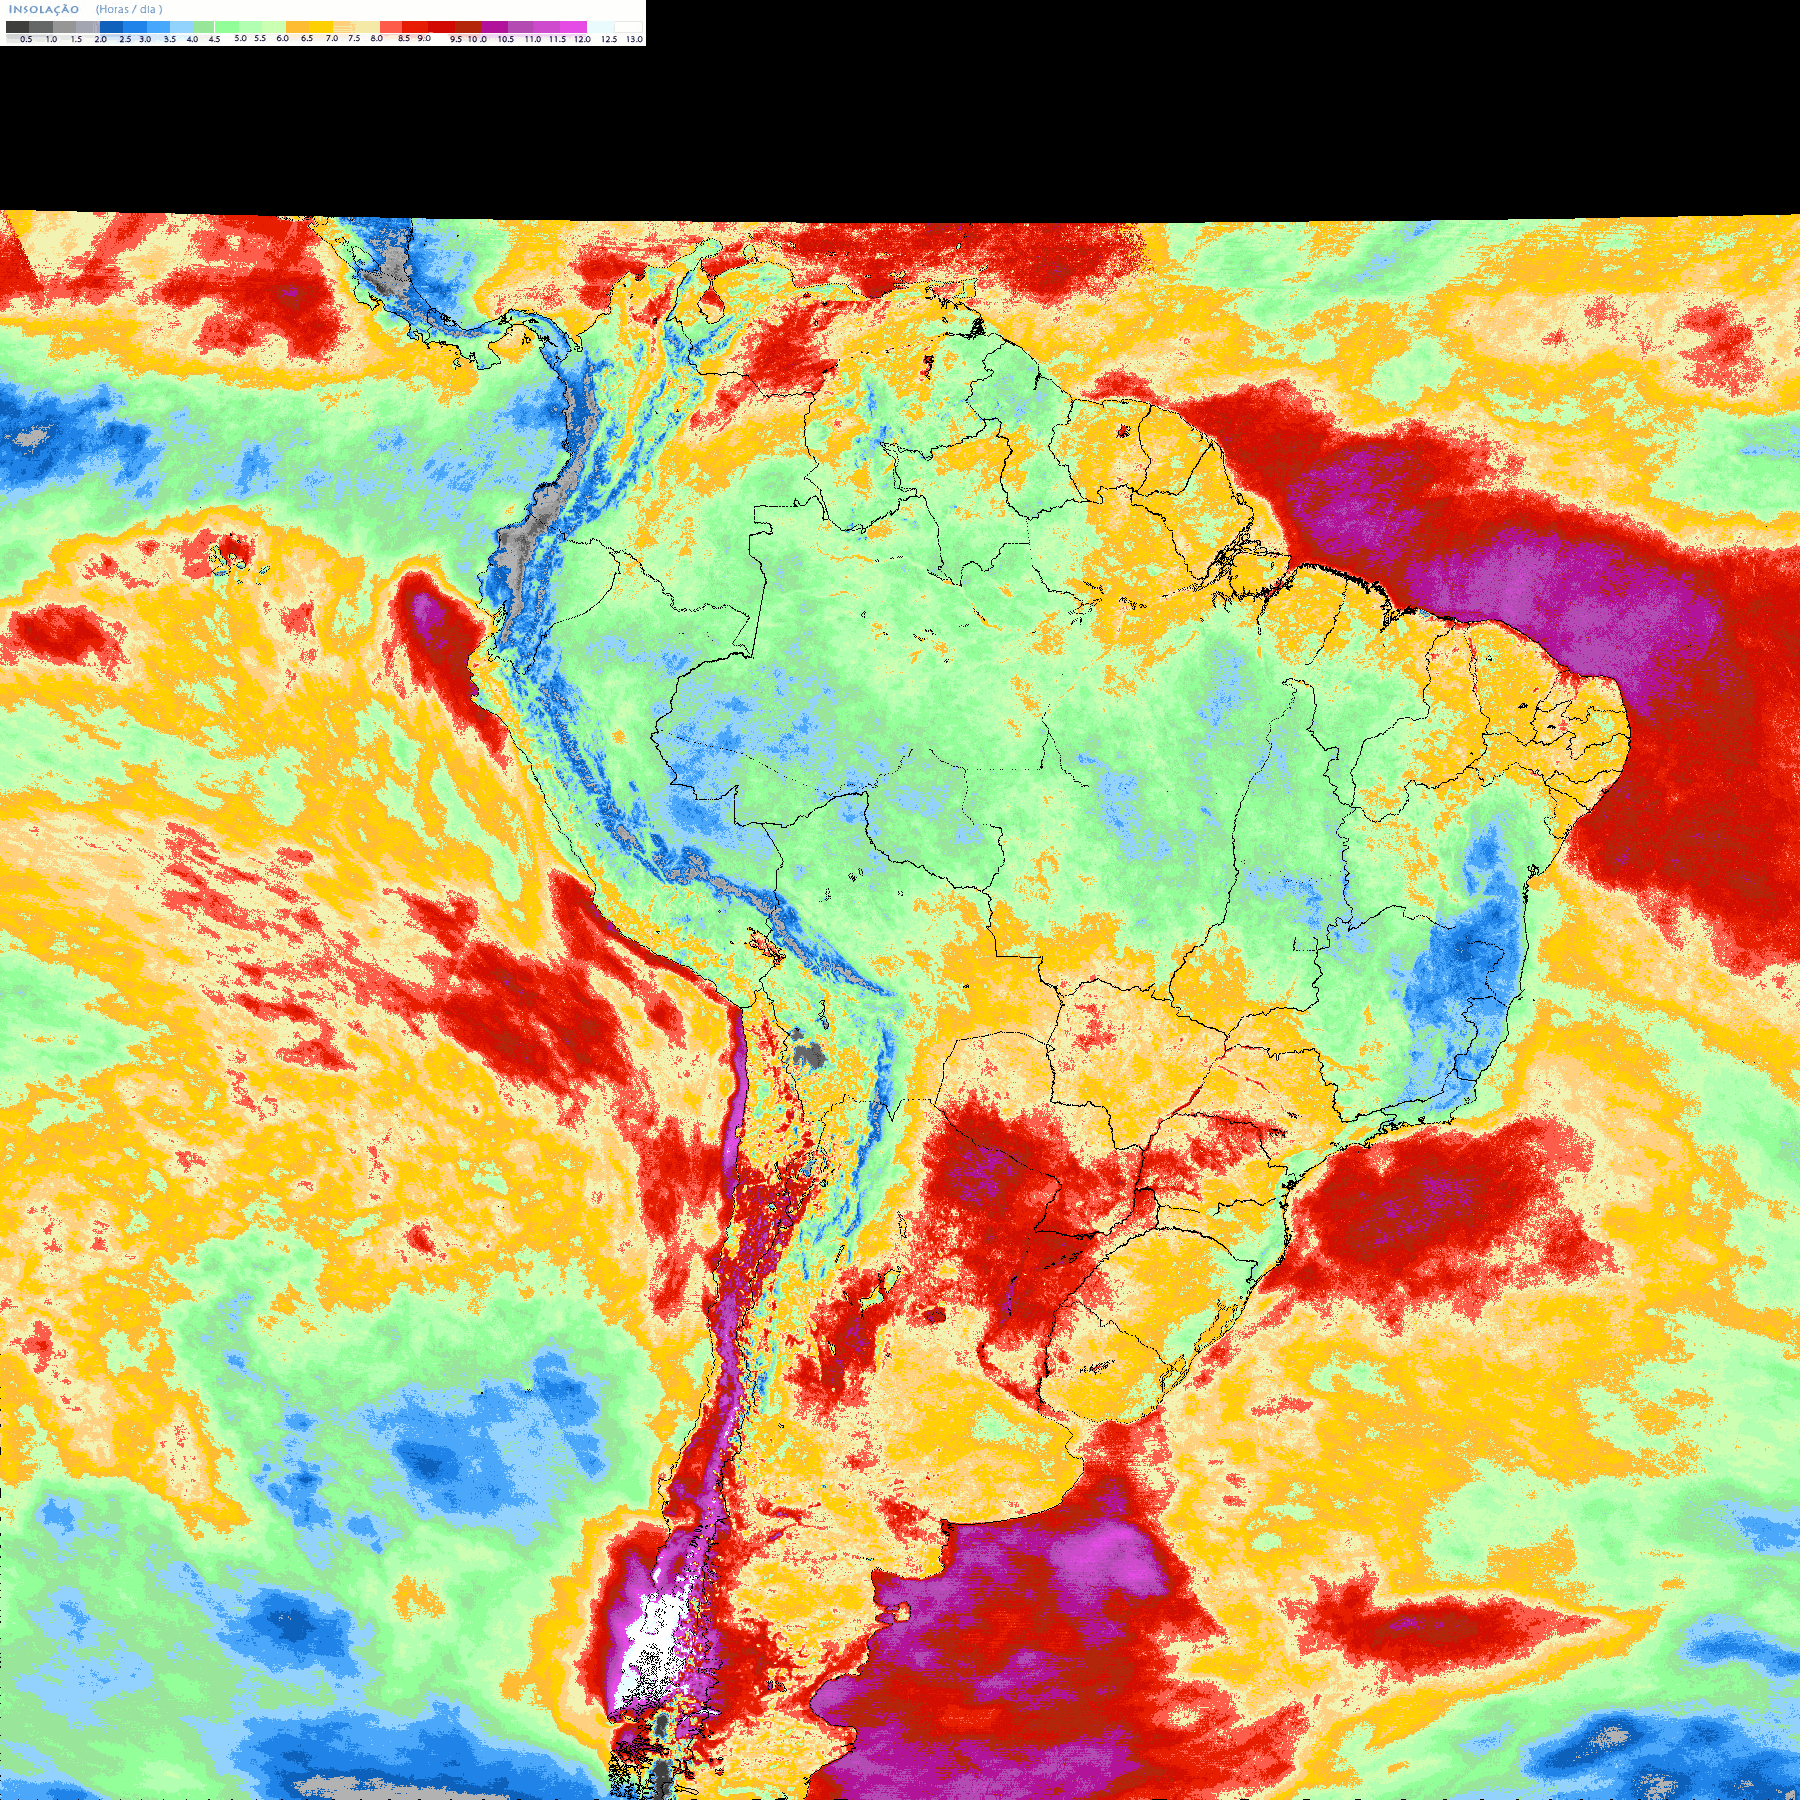Screen dimensions: 1800x1800
Task: Click the 6.0 legend value
Action: click(282, 38)
